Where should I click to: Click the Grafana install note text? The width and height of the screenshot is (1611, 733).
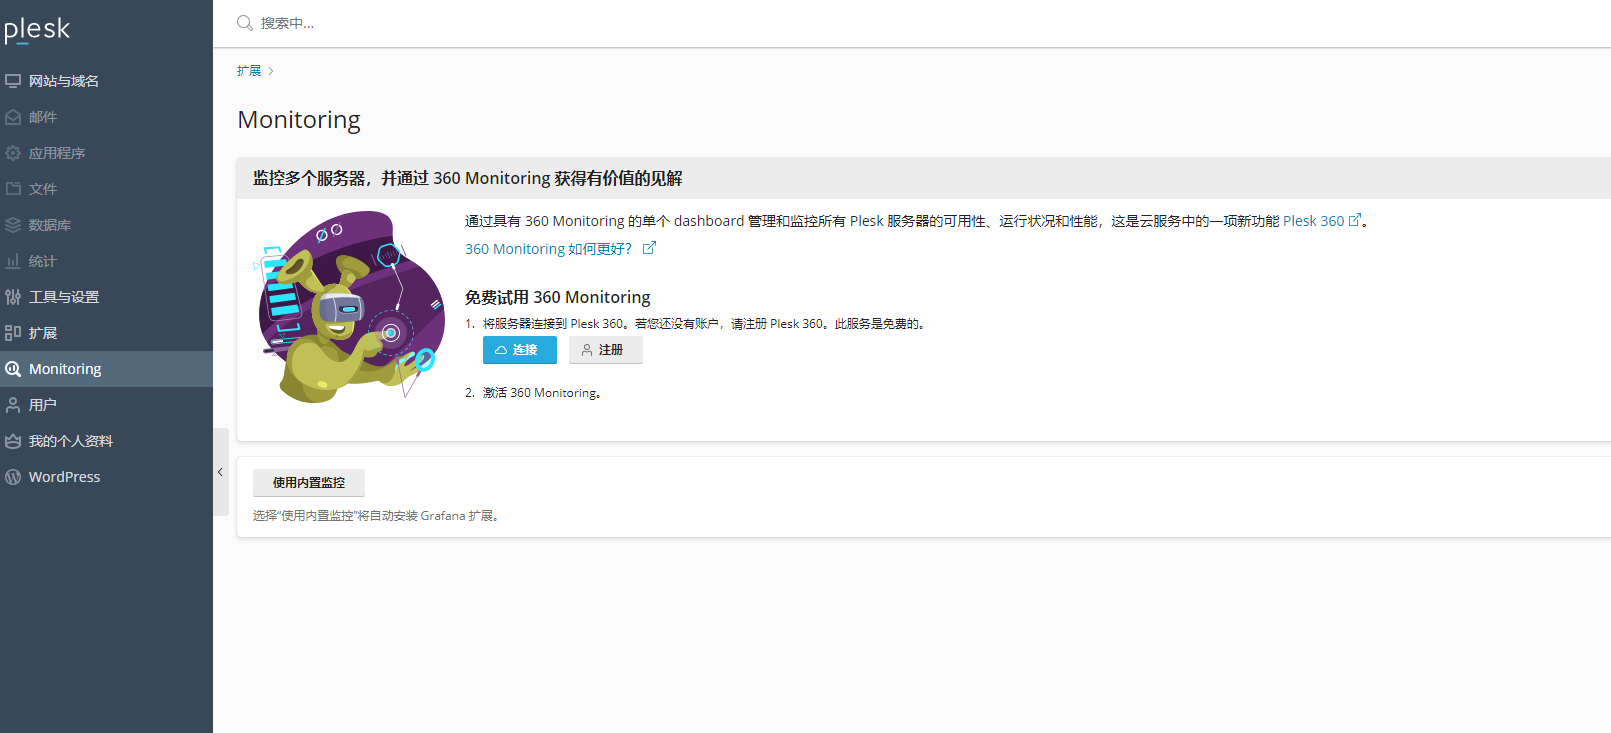coord(376,516)
